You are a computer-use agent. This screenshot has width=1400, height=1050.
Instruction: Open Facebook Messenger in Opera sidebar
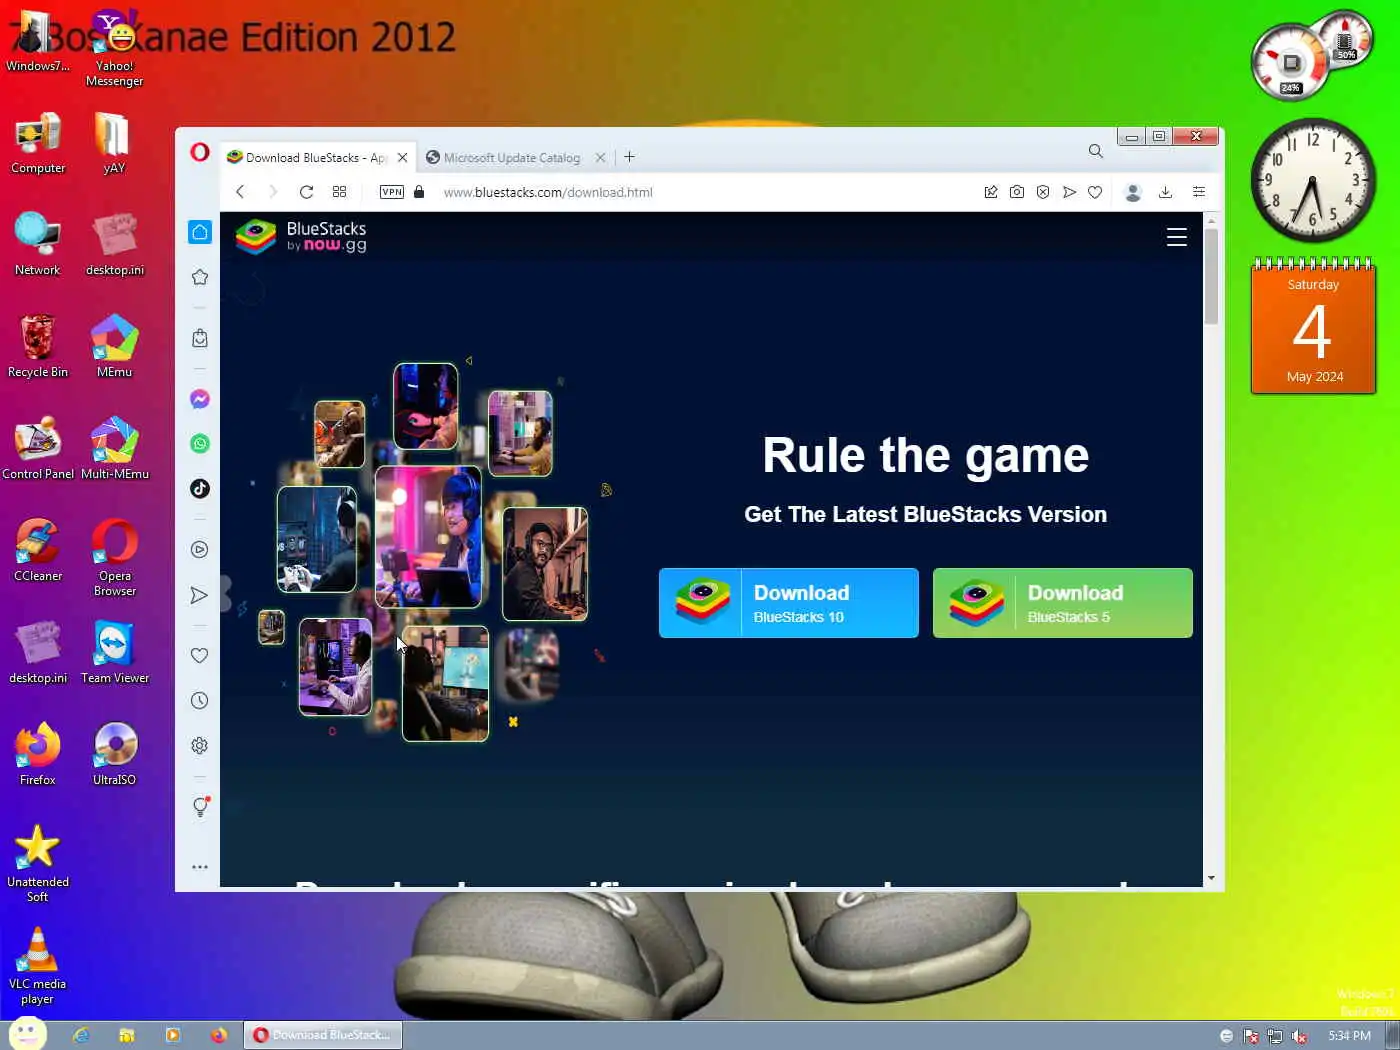point(200,399)
